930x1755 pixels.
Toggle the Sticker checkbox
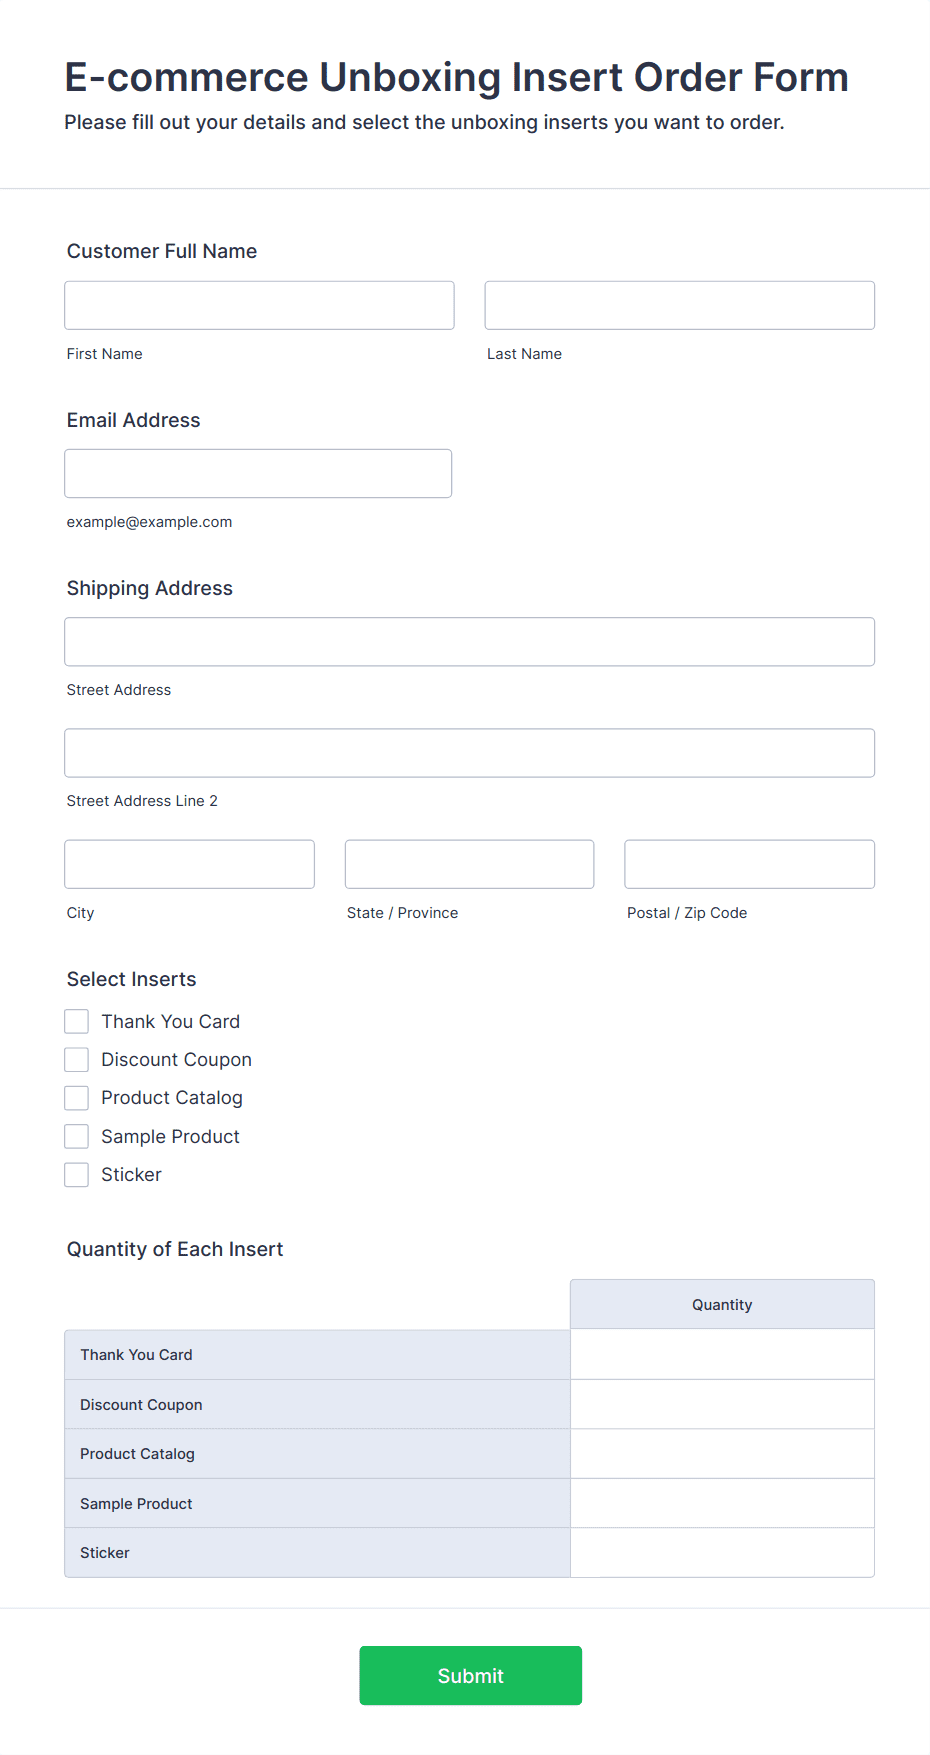77,1175
